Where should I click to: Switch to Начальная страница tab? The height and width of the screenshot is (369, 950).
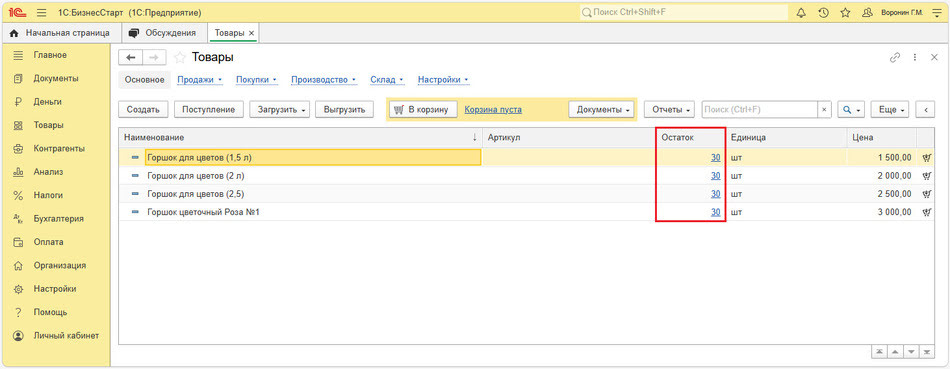(60, 33)
